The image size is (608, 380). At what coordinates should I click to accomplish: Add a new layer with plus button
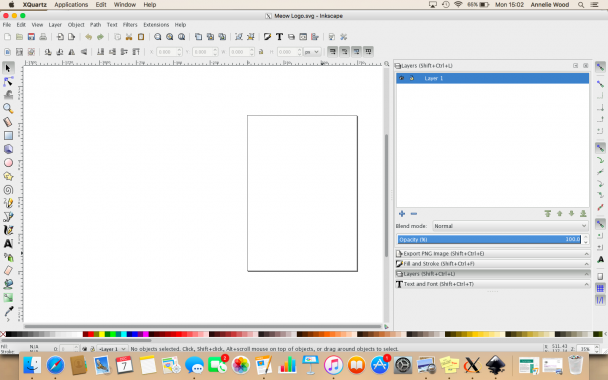[402, 214]
